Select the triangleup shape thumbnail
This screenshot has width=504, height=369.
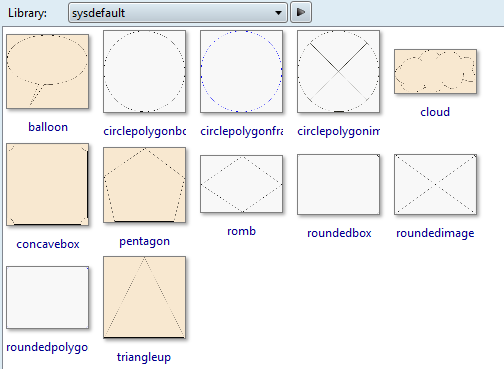click(144, 297)
